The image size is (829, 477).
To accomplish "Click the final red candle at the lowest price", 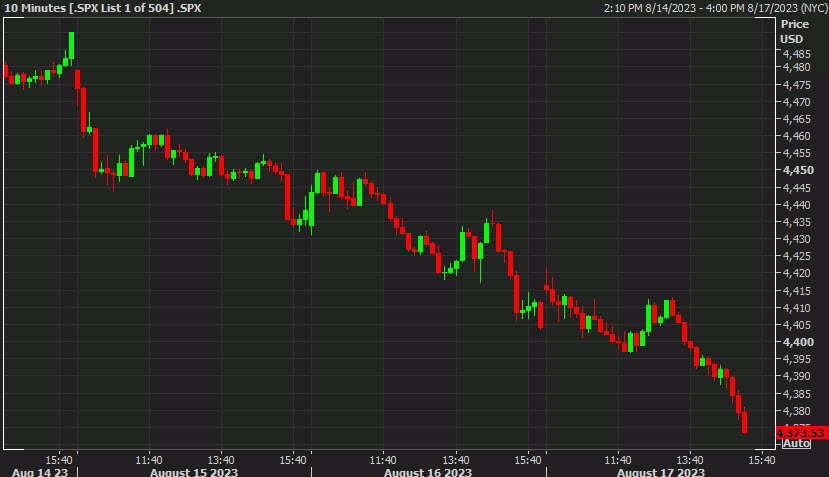I will 745,421.
